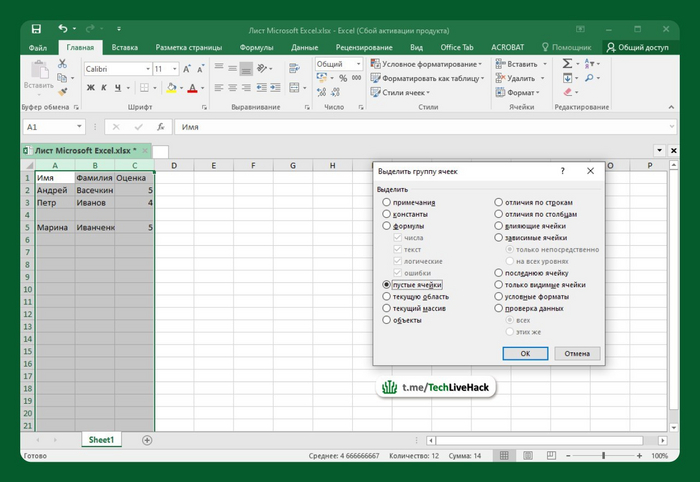
Task: Click the Cut scissors icon
Action: pyautogui.click(x=62, y=64)
